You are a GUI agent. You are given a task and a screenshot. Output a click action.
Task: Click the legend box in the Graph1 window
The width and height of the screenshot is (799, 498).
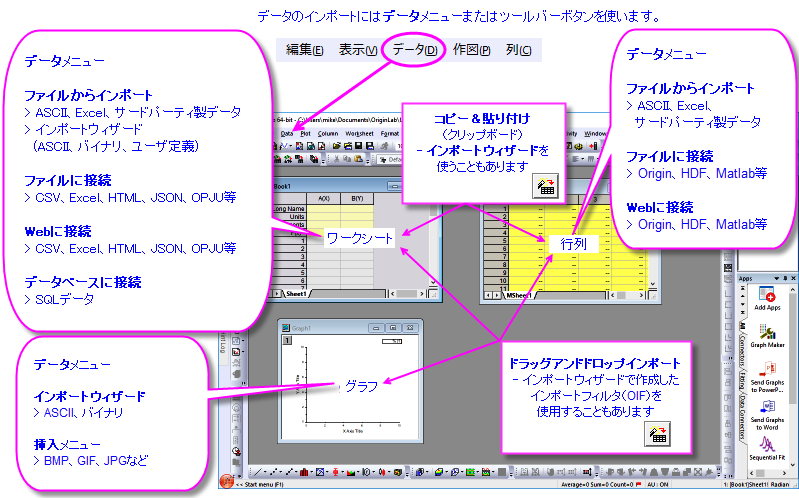[392, 342]
